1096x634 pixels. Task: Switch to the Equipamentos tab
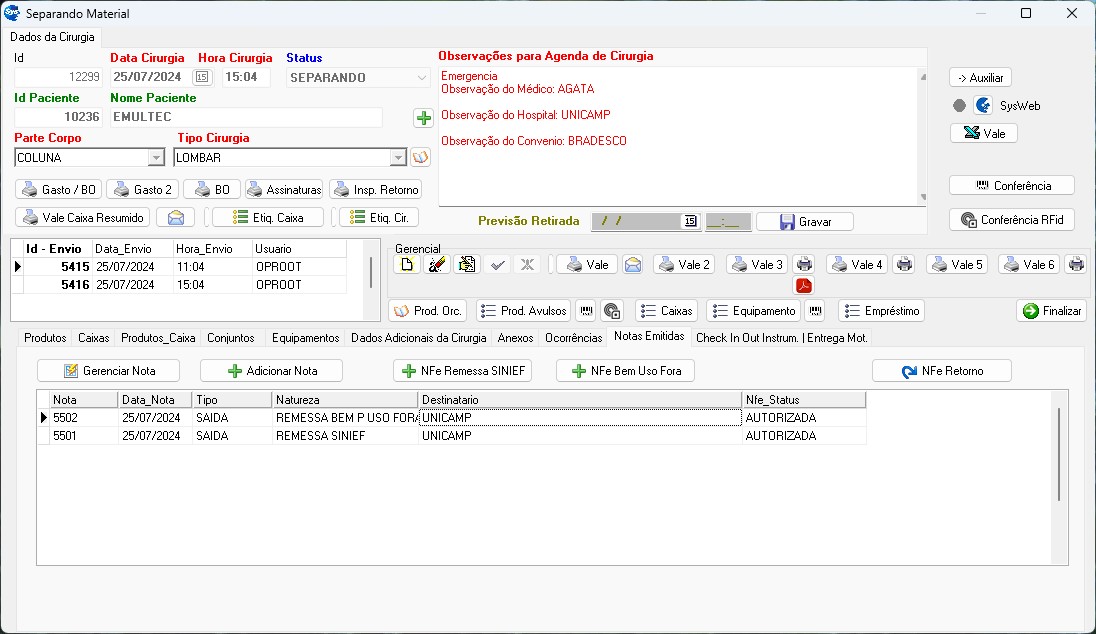tap(305, 338)
